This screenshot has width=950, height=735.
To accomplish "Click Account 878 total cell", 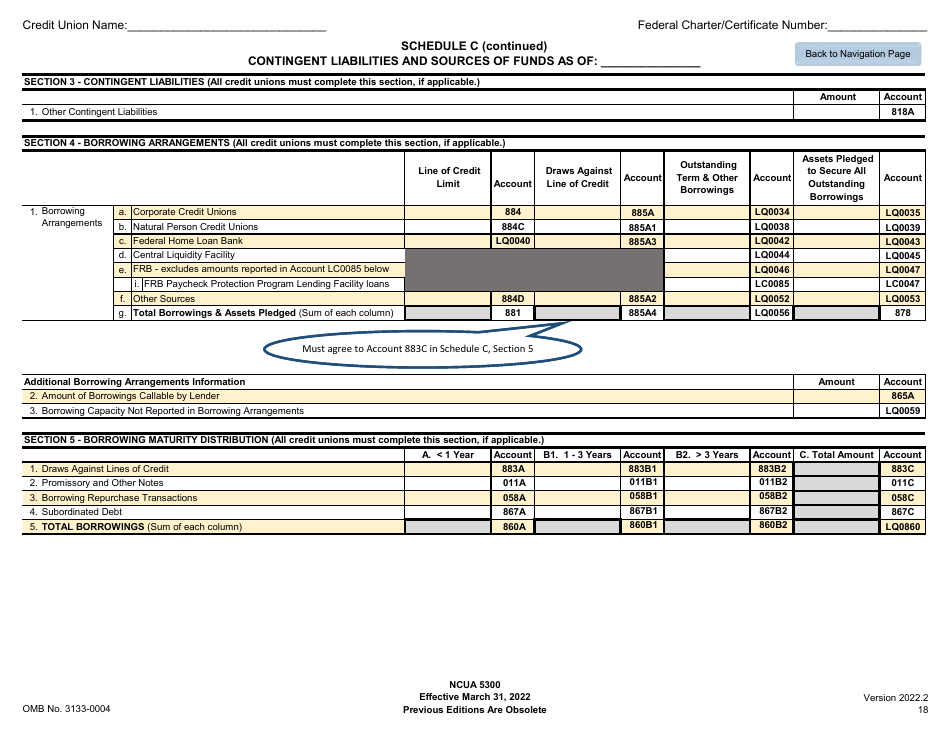I will click(x=903, y=312).
